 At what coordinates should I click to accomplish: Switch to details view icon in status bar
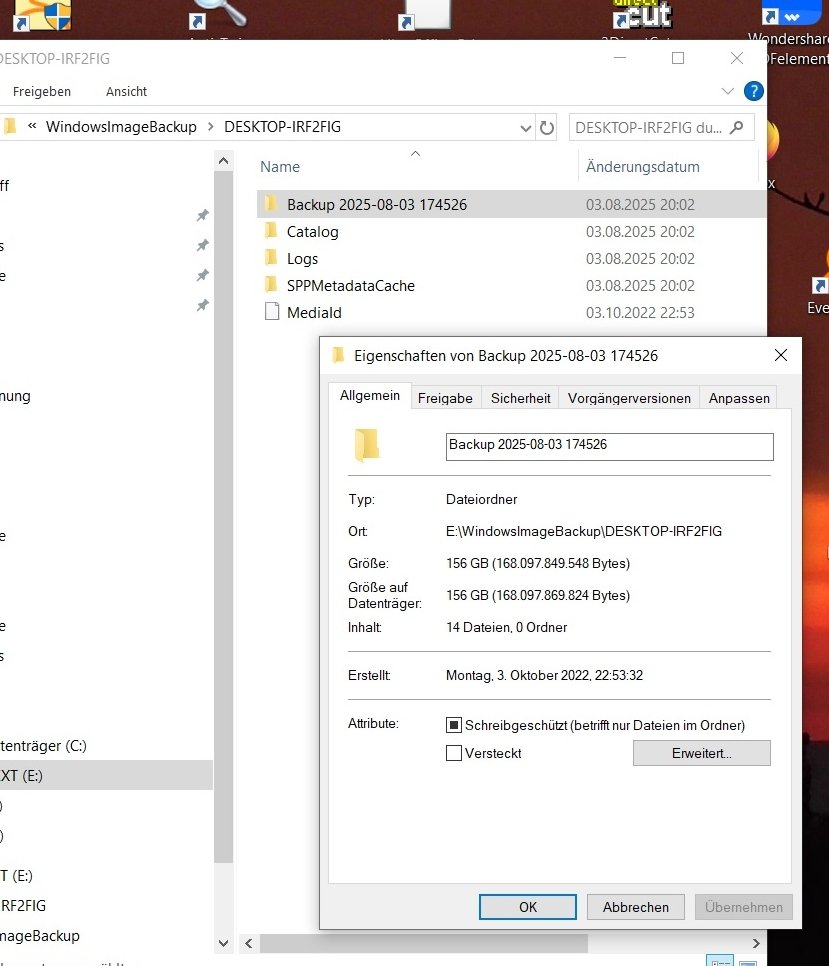point(719,961)
